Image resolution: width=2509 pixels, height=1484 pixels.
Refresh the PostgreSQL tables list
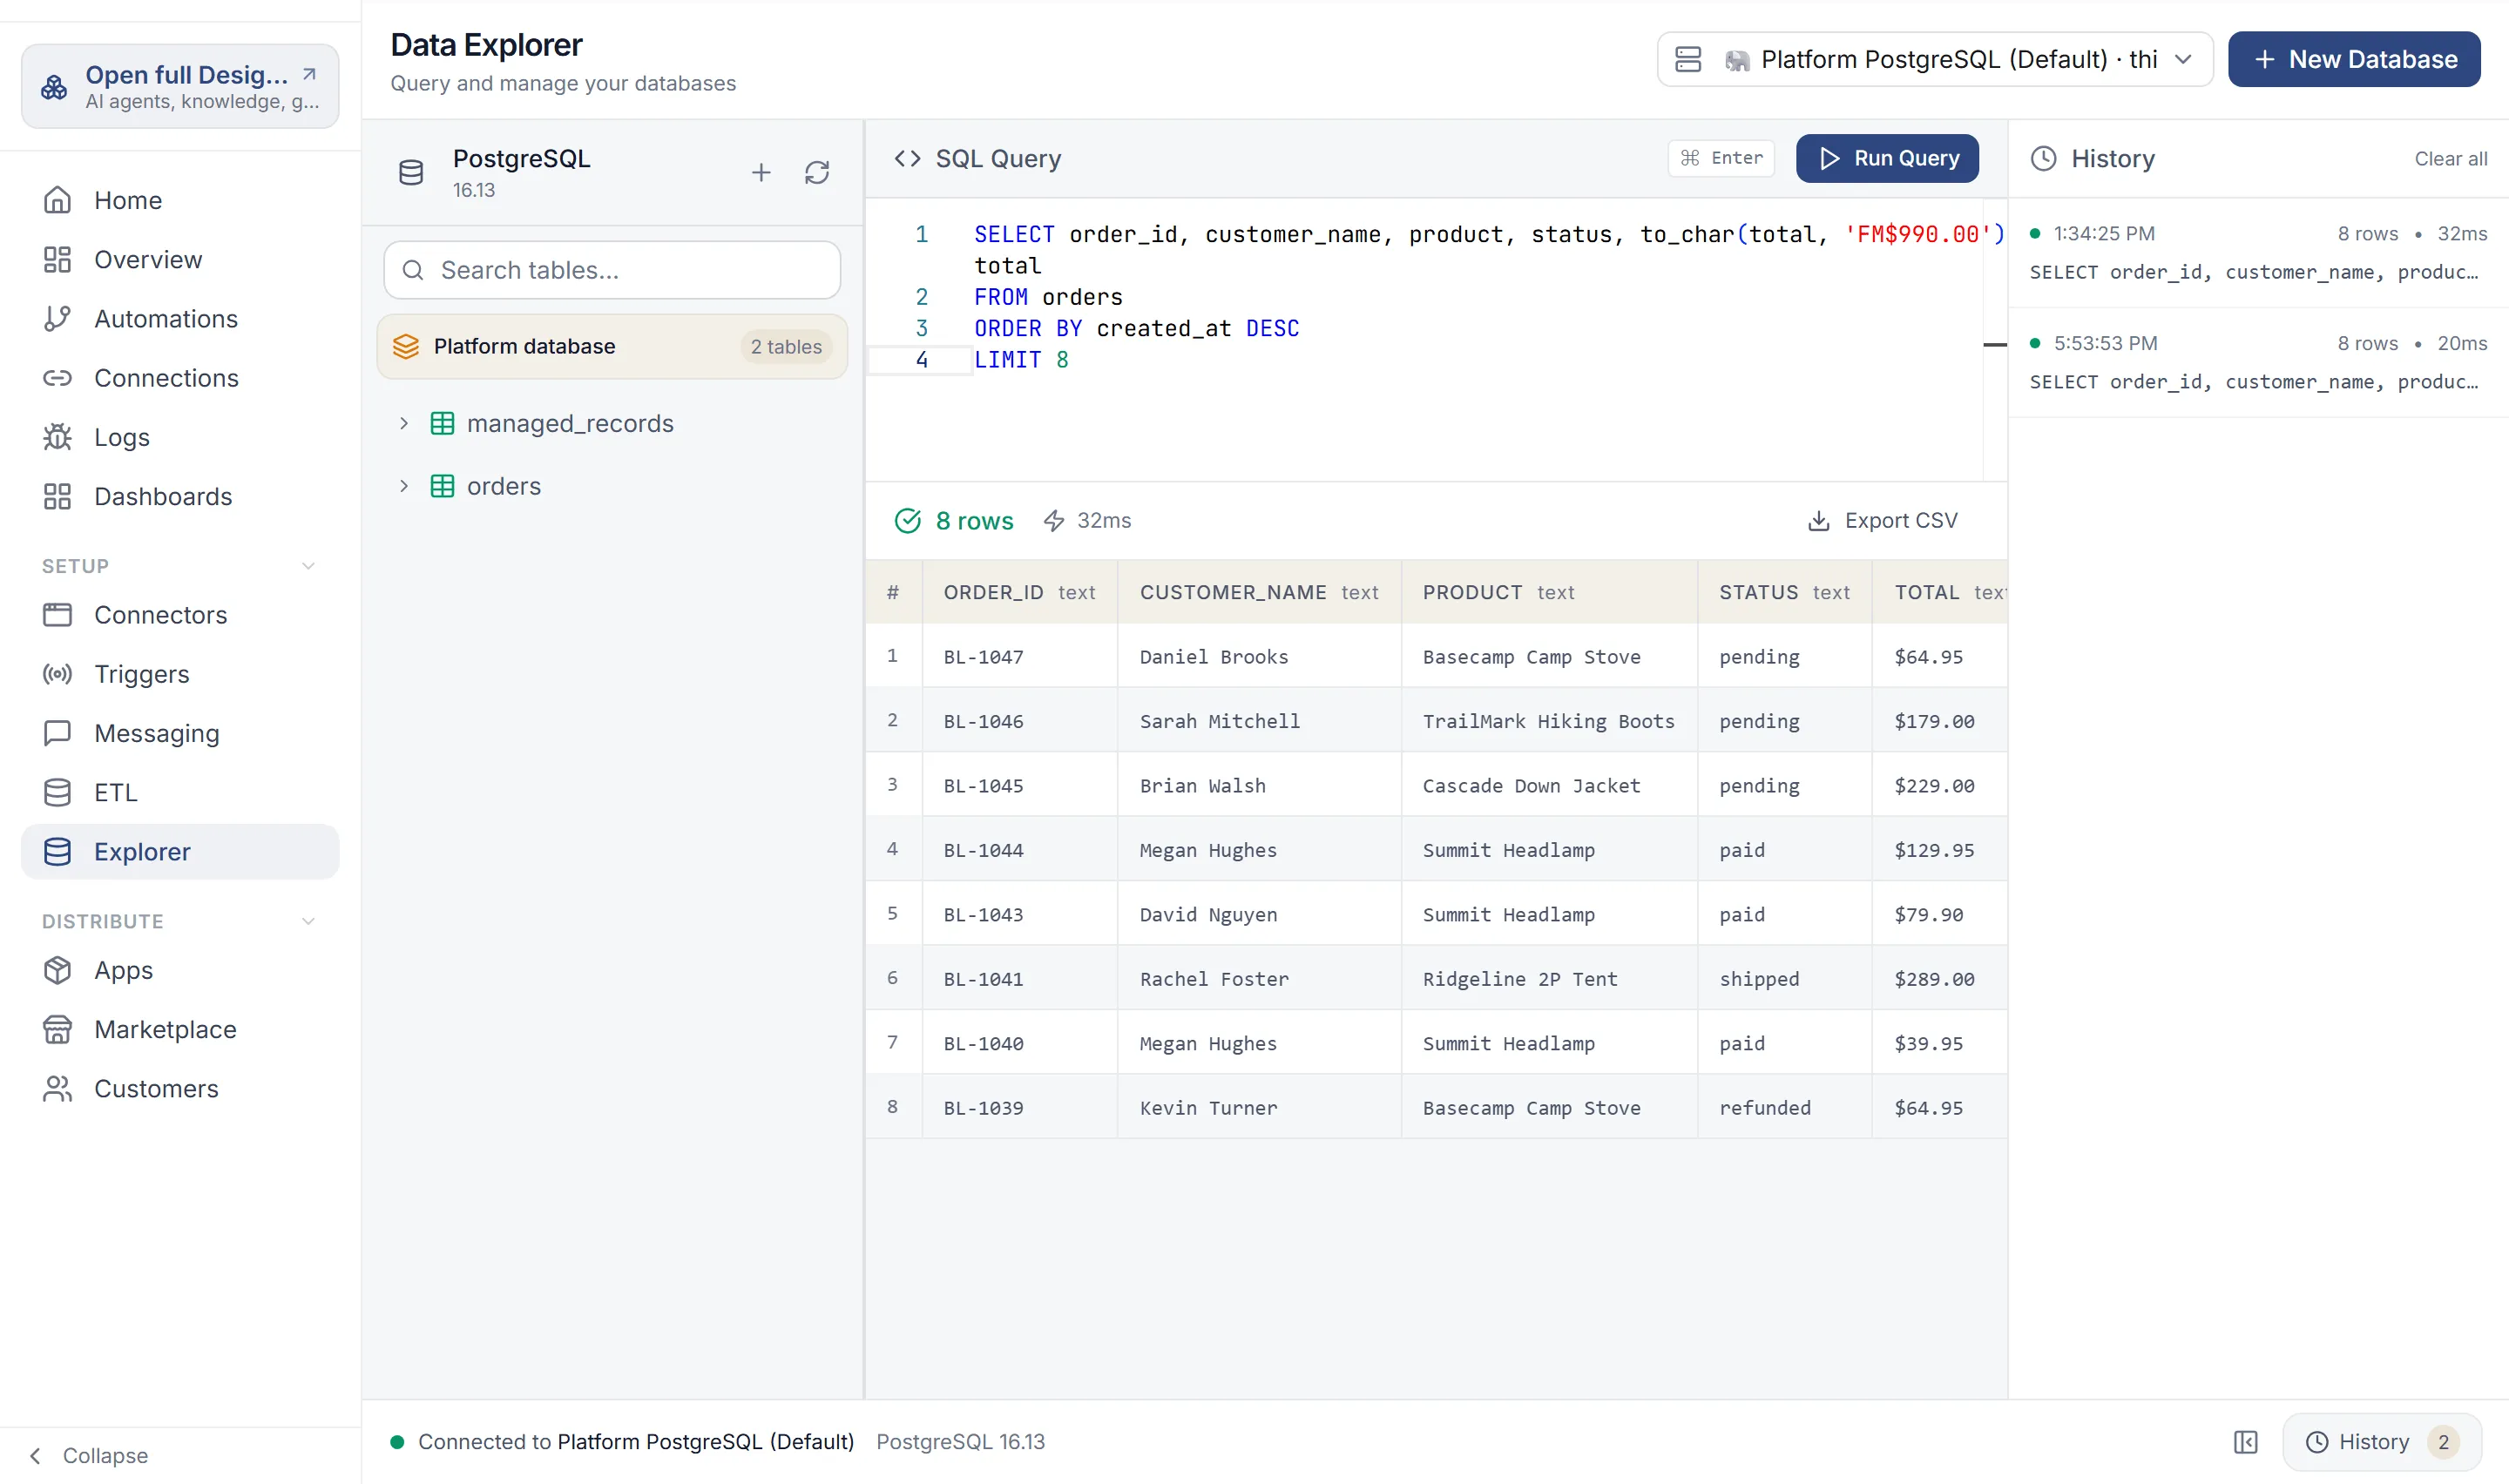pyautogui.click(x=817, y=173)
